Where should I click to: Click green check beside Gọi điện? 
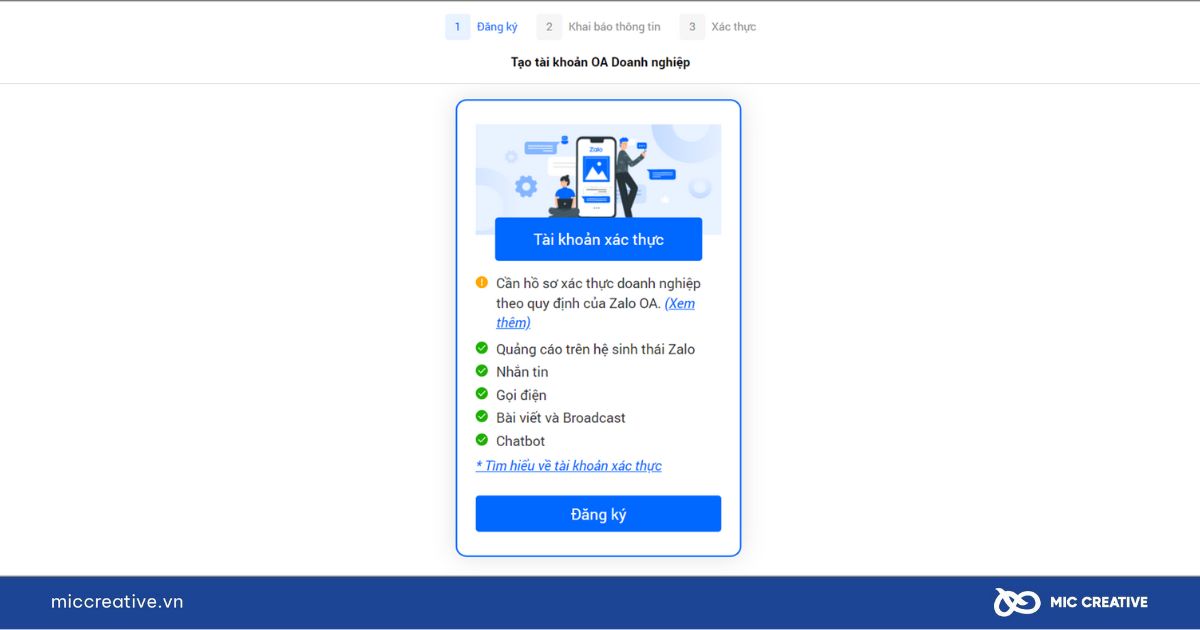[482, 394]
